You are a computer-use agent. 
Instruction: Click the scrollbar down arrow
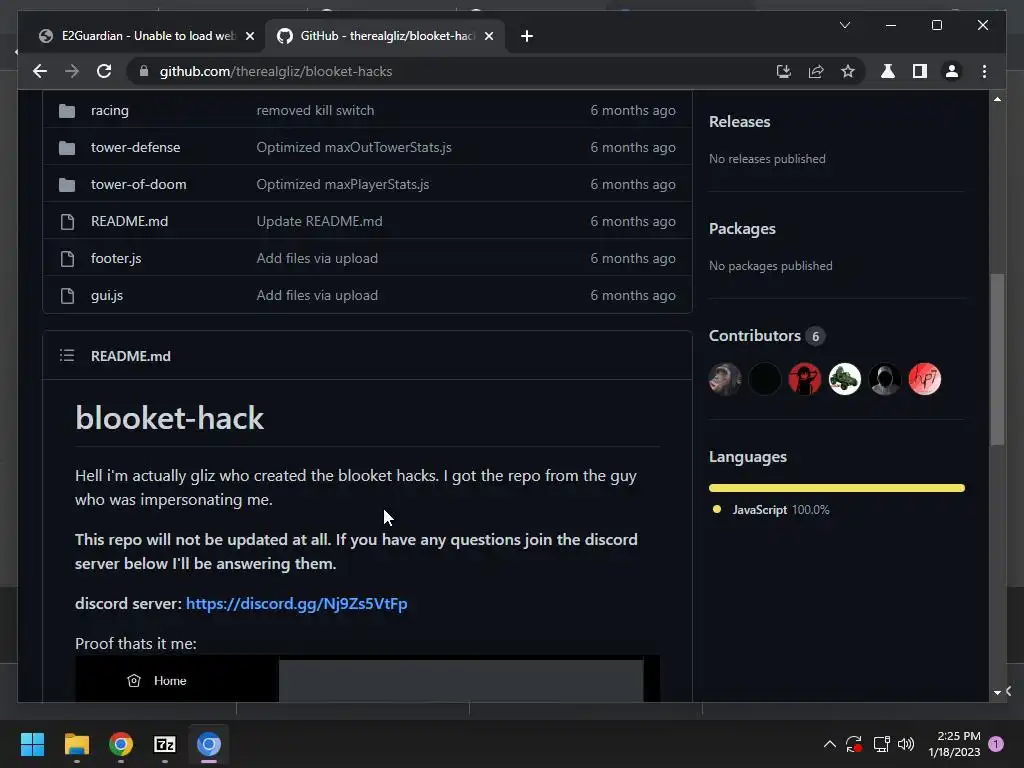pyautogui.click(x=997, y=692)
